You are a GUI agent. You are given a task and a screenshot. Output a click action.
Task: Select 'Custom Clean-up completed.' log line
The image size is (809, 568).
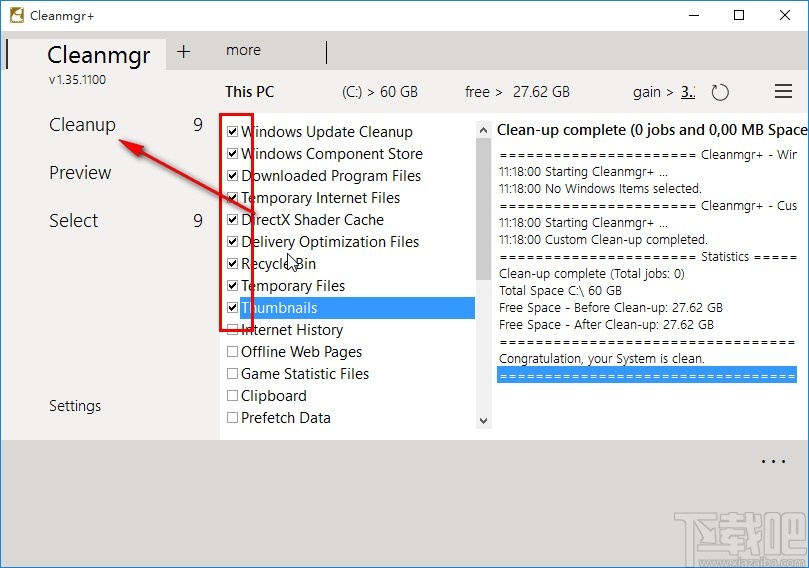(603, 239)
